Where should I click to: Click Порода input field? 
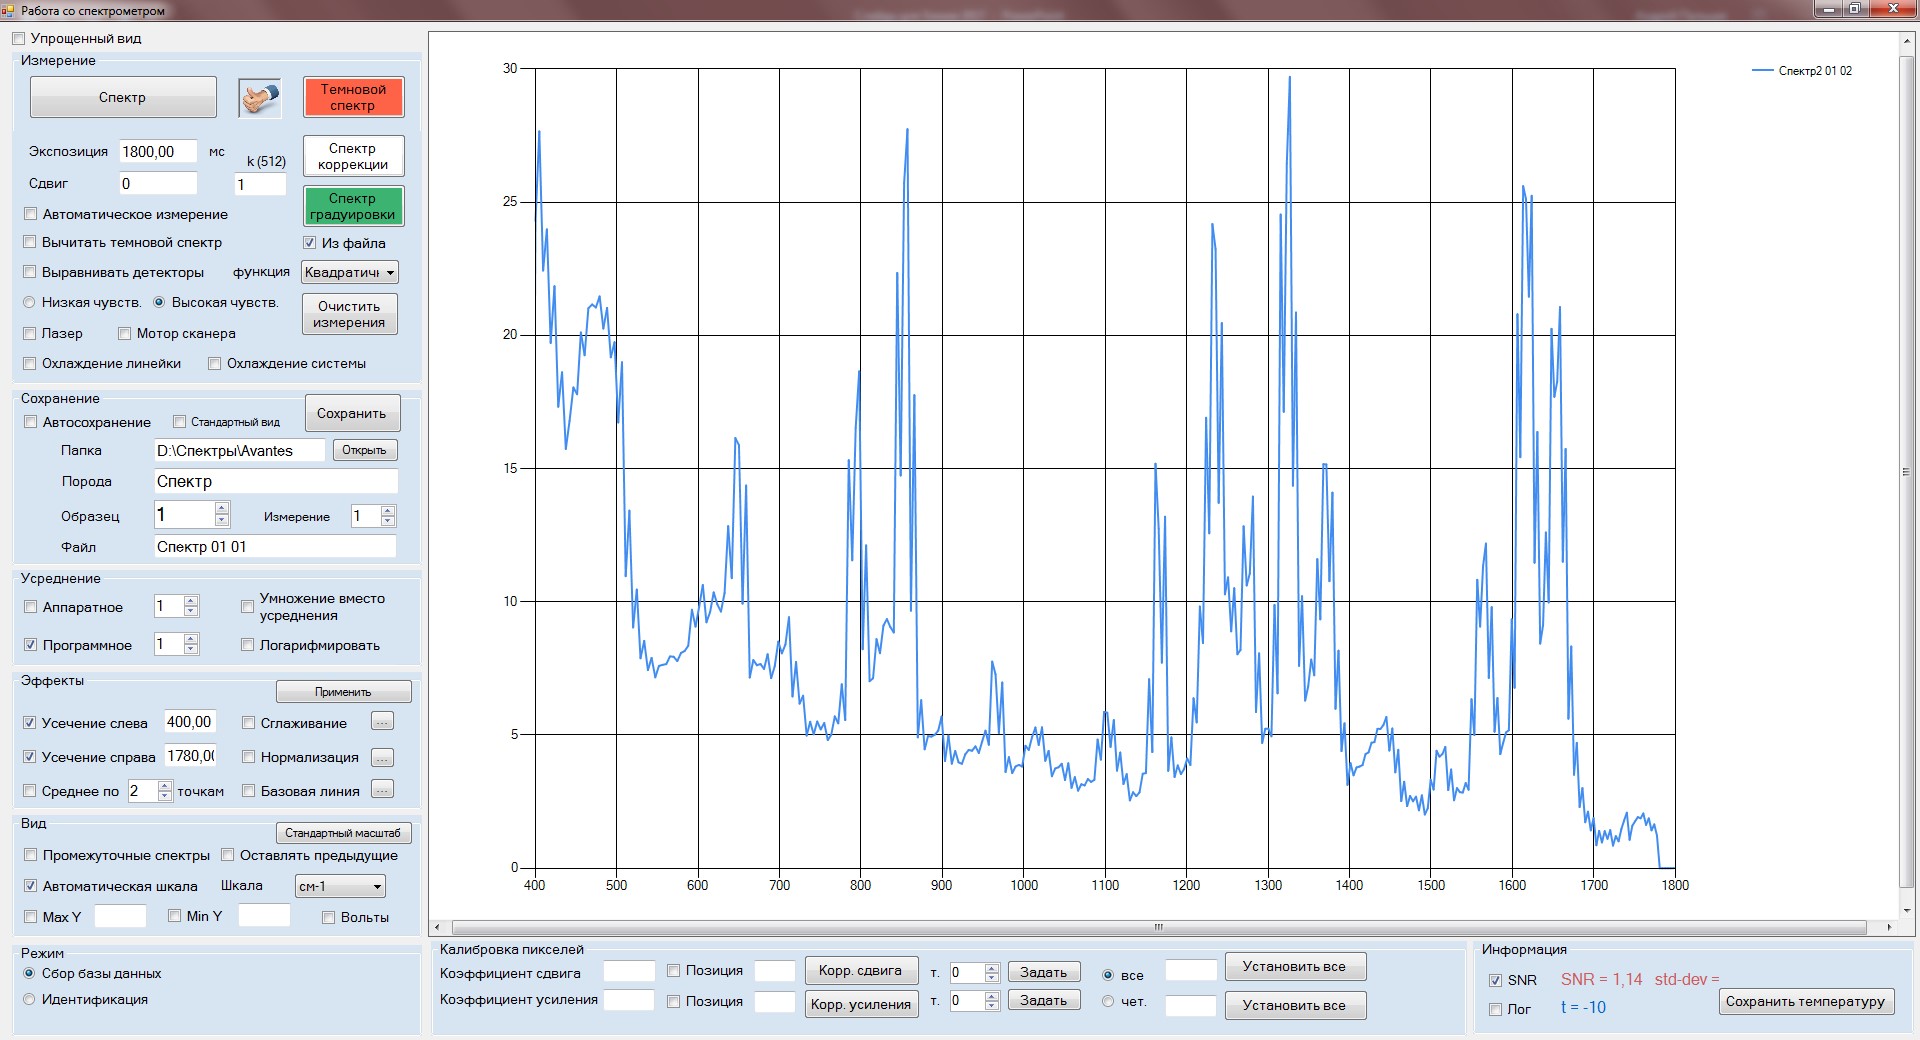(x=276, y=481)
